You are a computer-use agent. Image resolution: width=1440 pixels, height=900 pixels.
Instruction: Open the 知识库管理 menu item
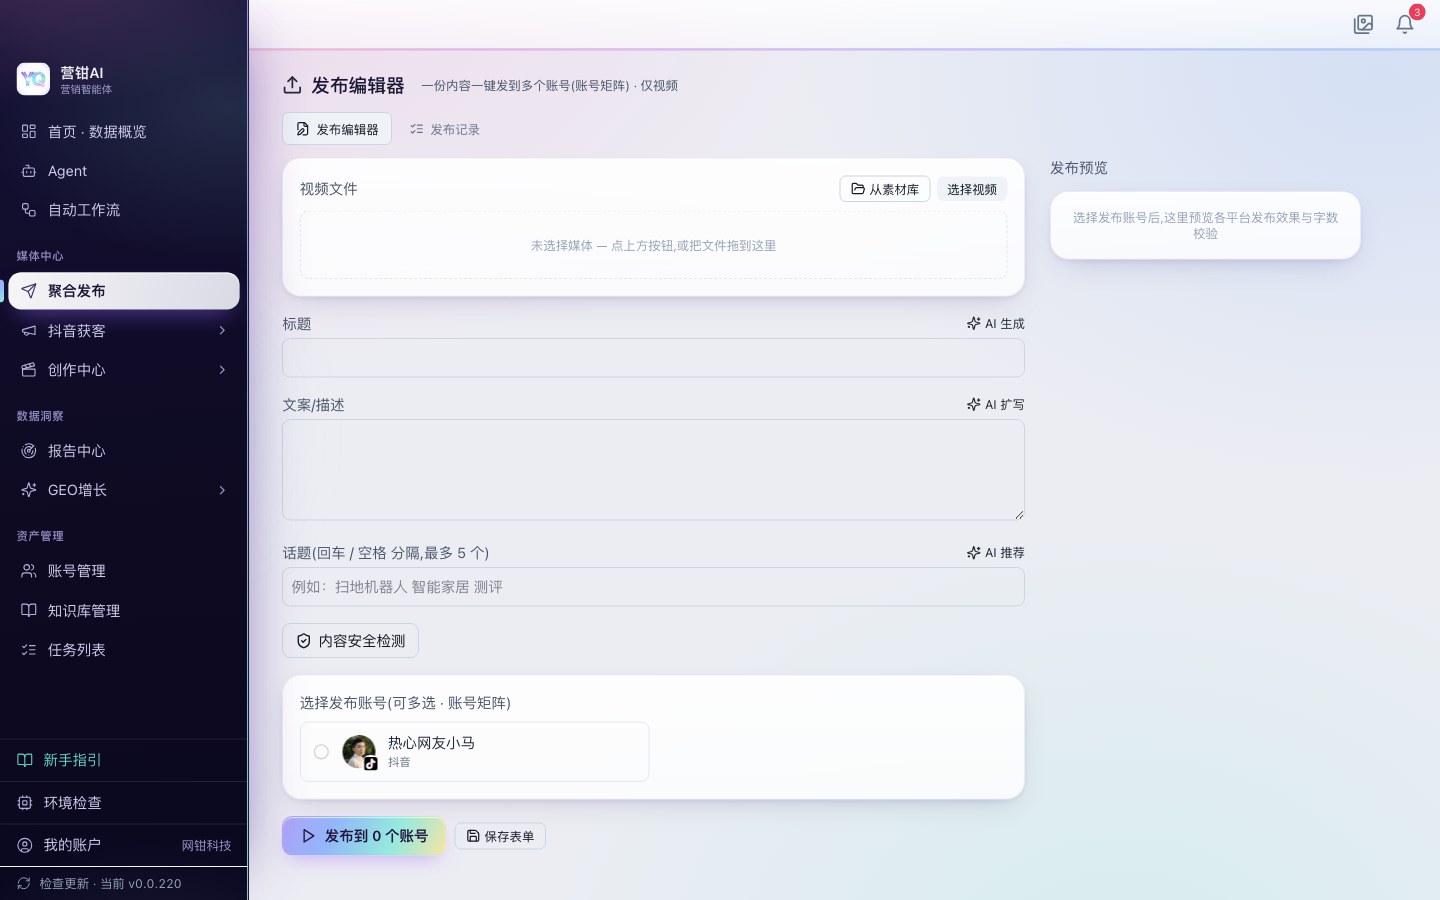click(124, 610)
